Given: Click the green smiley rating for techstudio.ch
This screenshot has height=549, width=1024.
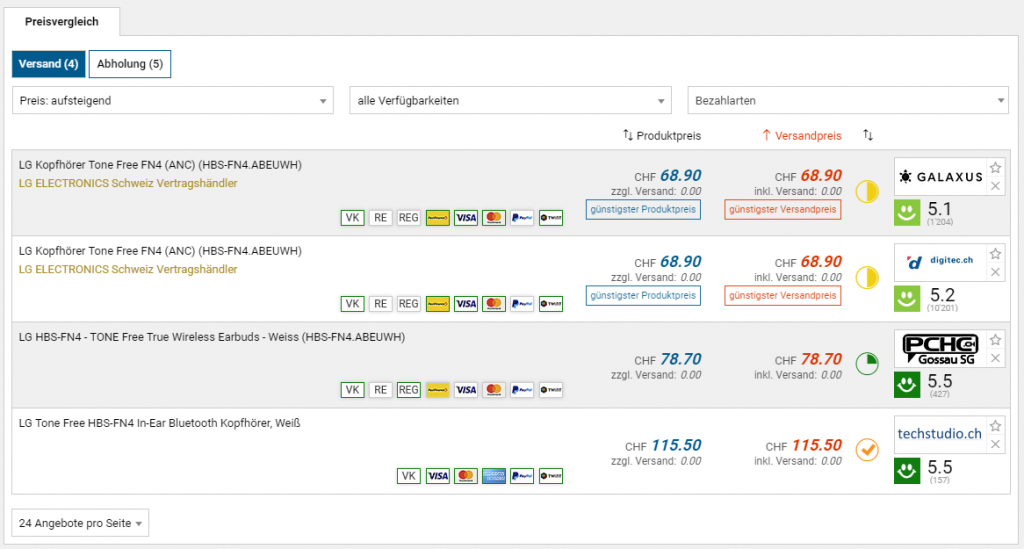Looking at the screenshot, I should [x=907, y=469].
